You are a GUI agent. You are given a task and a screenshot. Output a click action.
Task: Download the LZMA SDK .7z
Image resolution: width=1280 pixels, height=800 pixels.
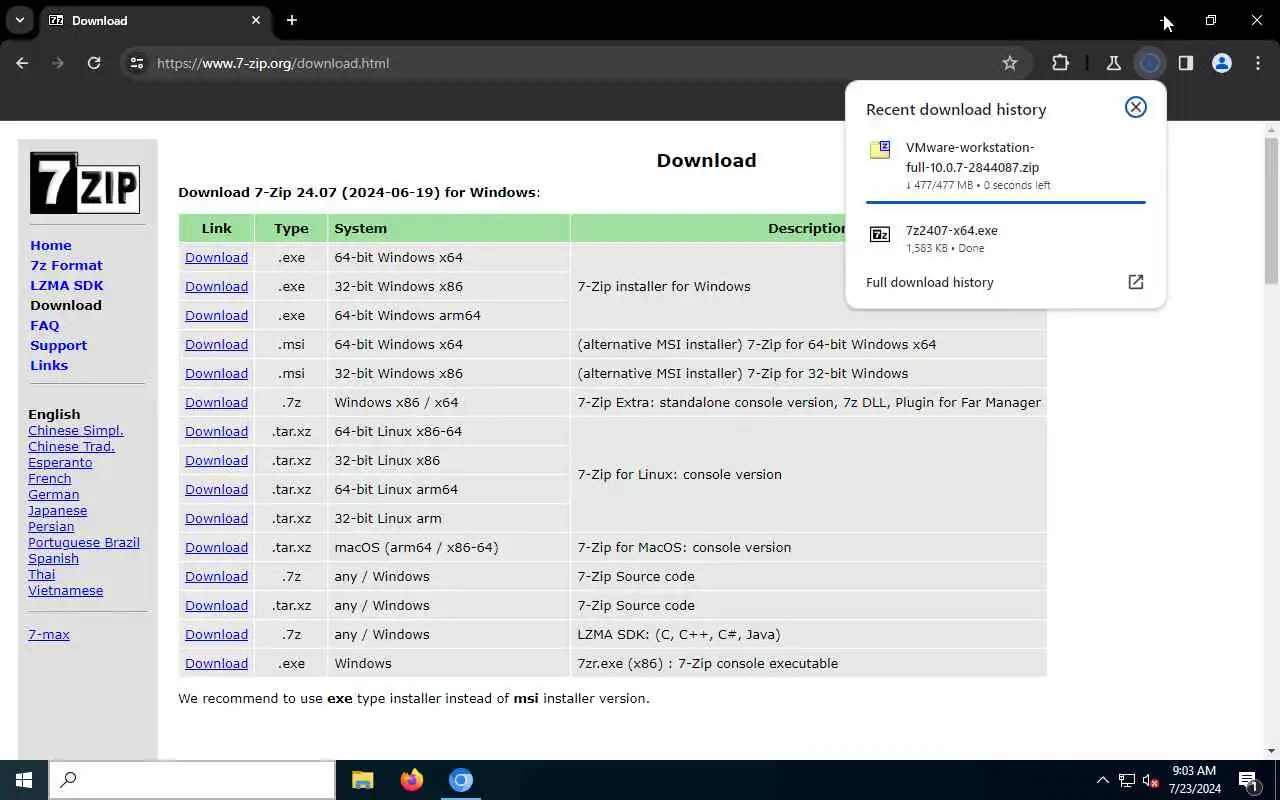pyautogui.click(x=216, y=634)
